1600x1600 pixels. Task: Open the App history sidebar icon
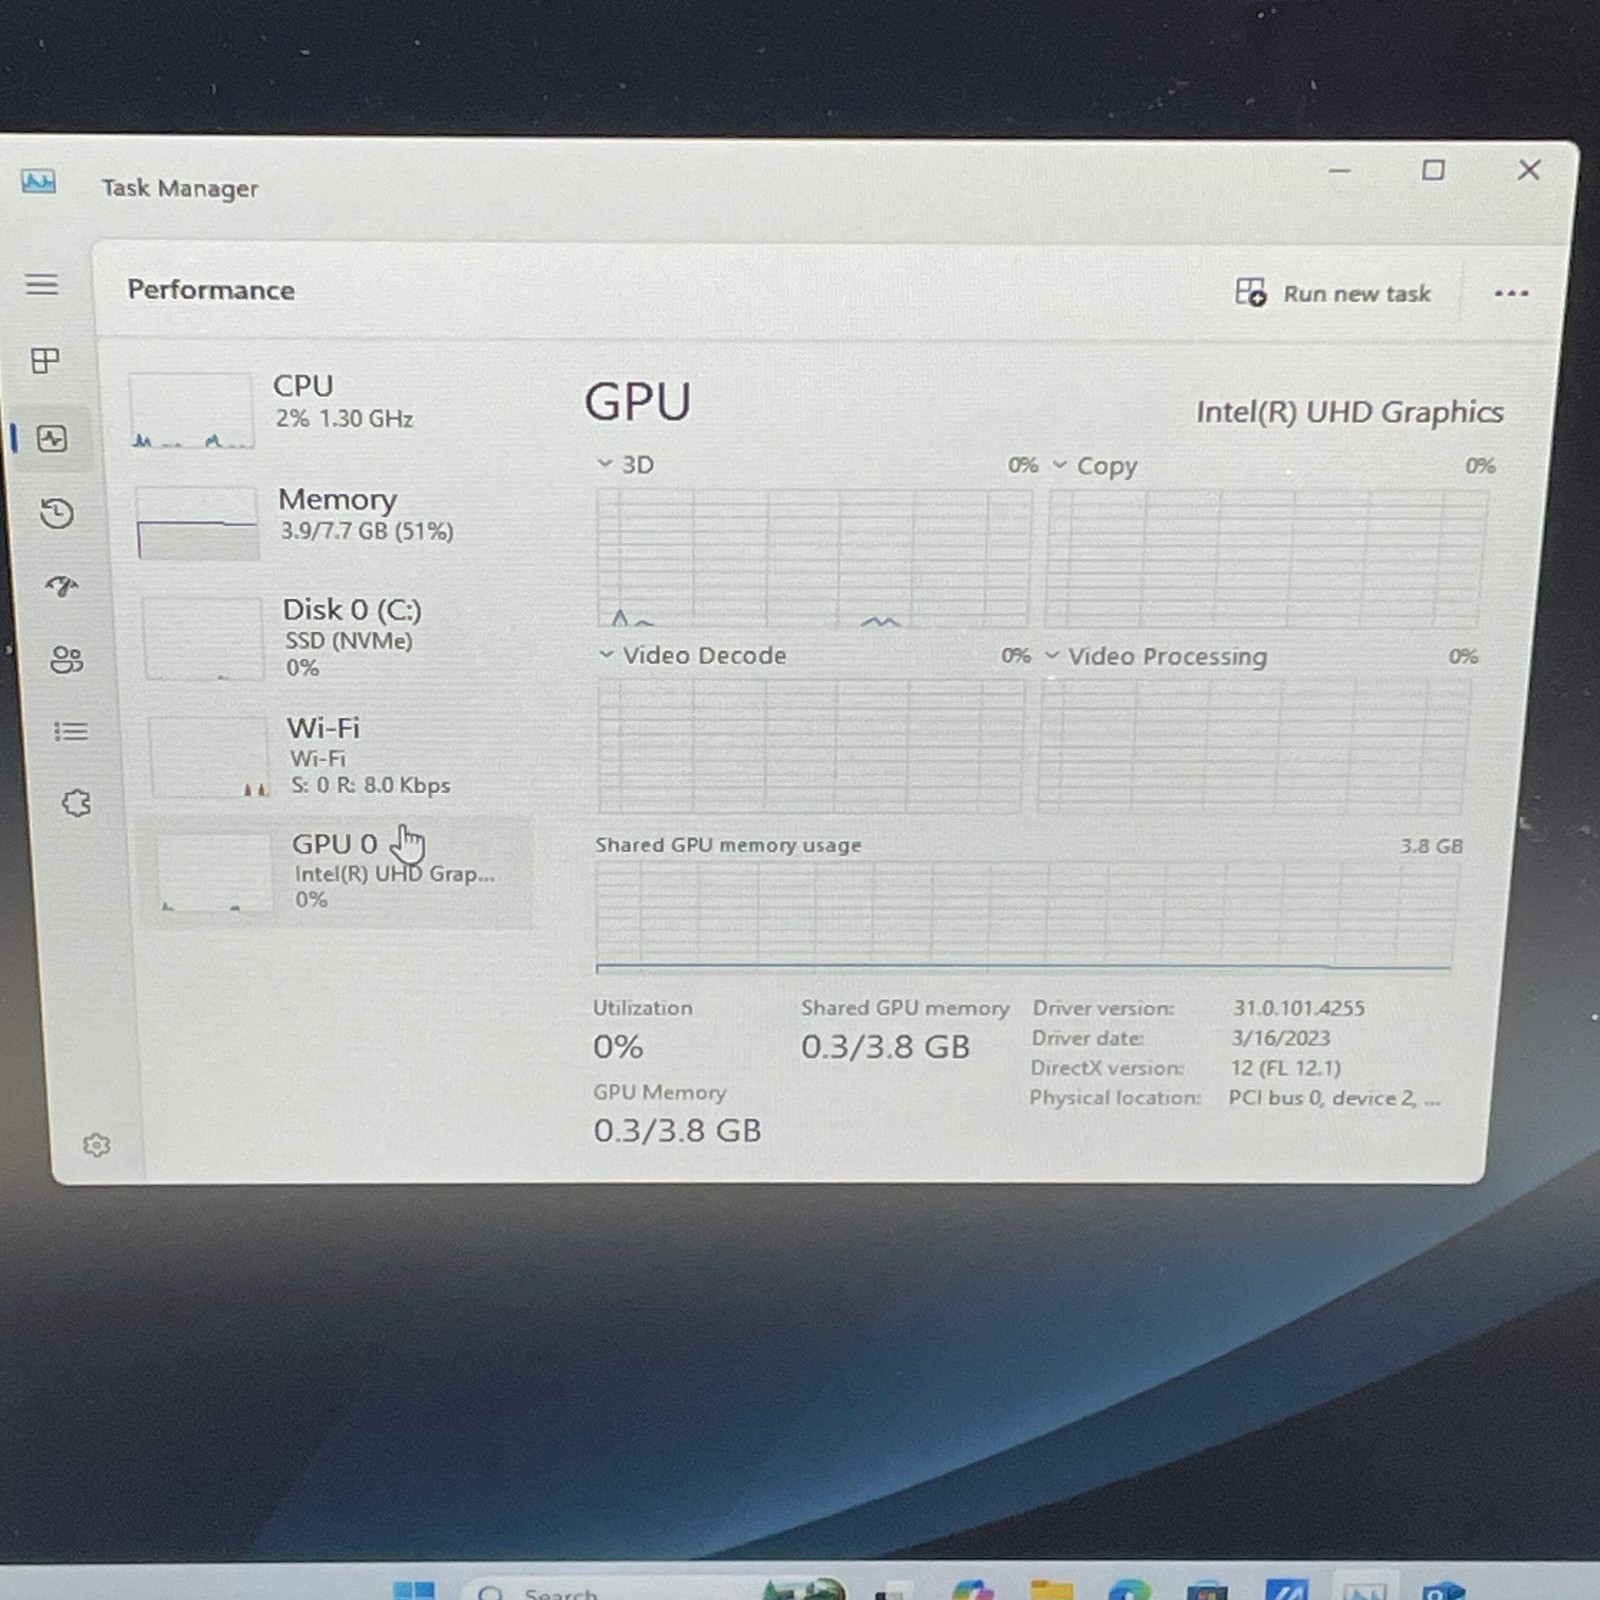57,513
